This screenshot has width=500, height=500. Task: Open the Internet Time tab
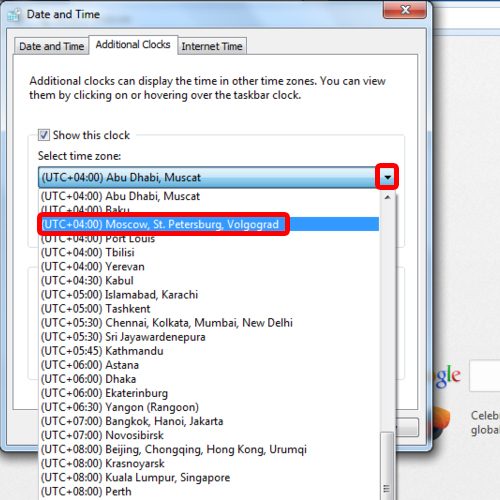212,46
